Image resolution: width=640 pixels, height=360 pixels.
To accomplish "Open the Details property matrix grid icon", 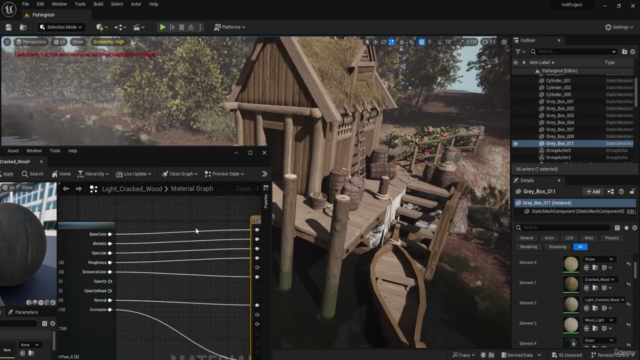I will [617, 228].
